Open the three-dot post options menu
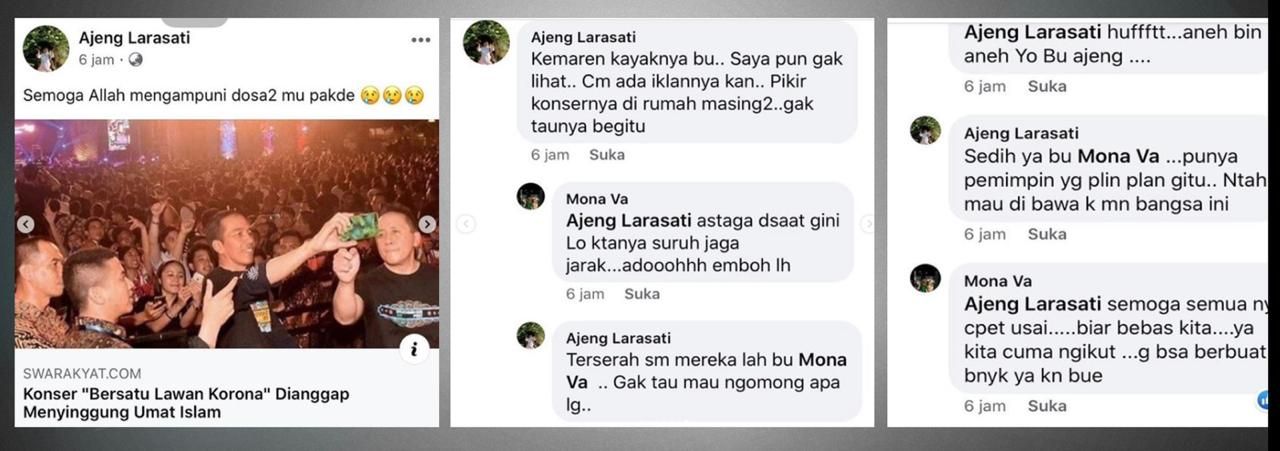The height and width of the screenshot is (451, 1280). tap(421, 40)
